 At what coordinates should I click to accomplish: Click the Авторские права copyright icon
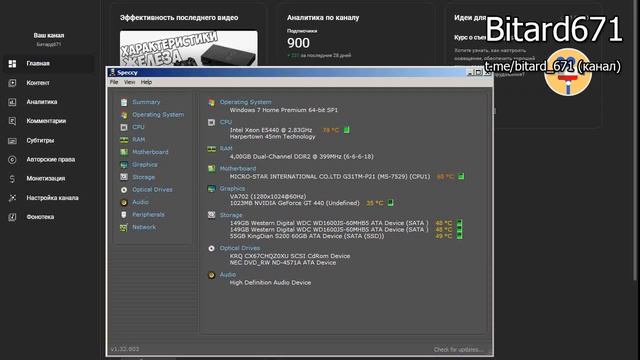12,160
